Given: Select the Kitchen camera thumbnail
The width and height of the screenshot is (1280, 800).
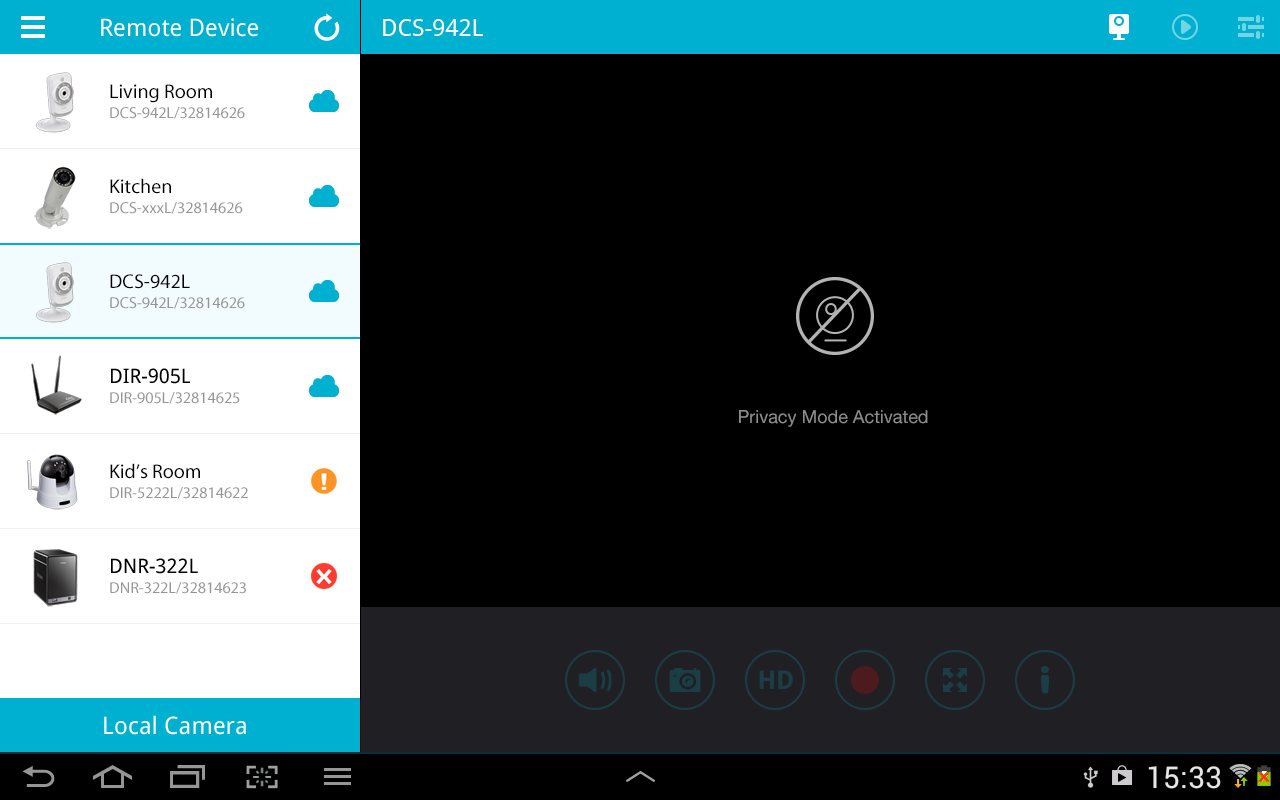Looking at the screenshot, I should 56,196.
